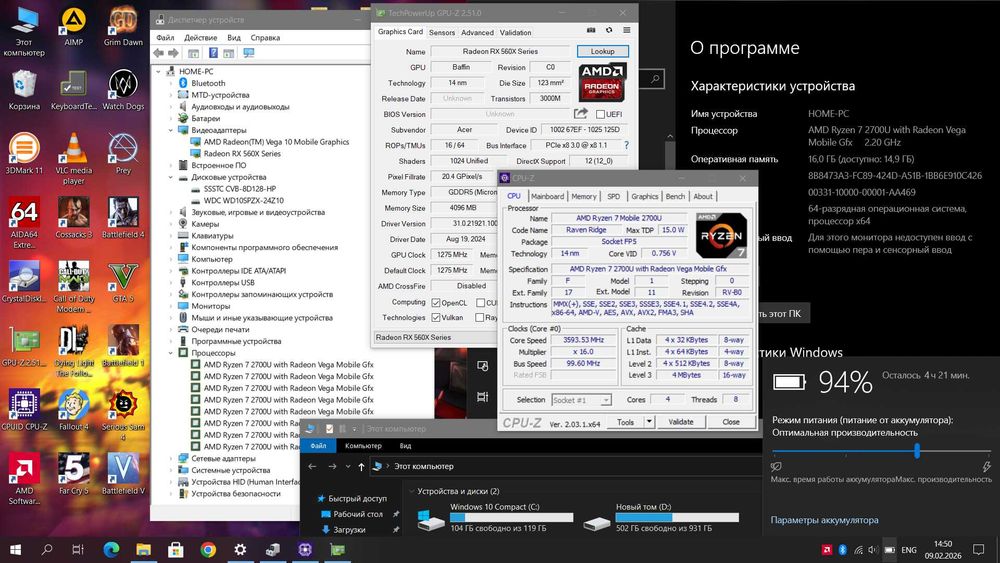Click battery power mode slider thumb
This screenshot has width=1000, height=563.
point(916,451)
